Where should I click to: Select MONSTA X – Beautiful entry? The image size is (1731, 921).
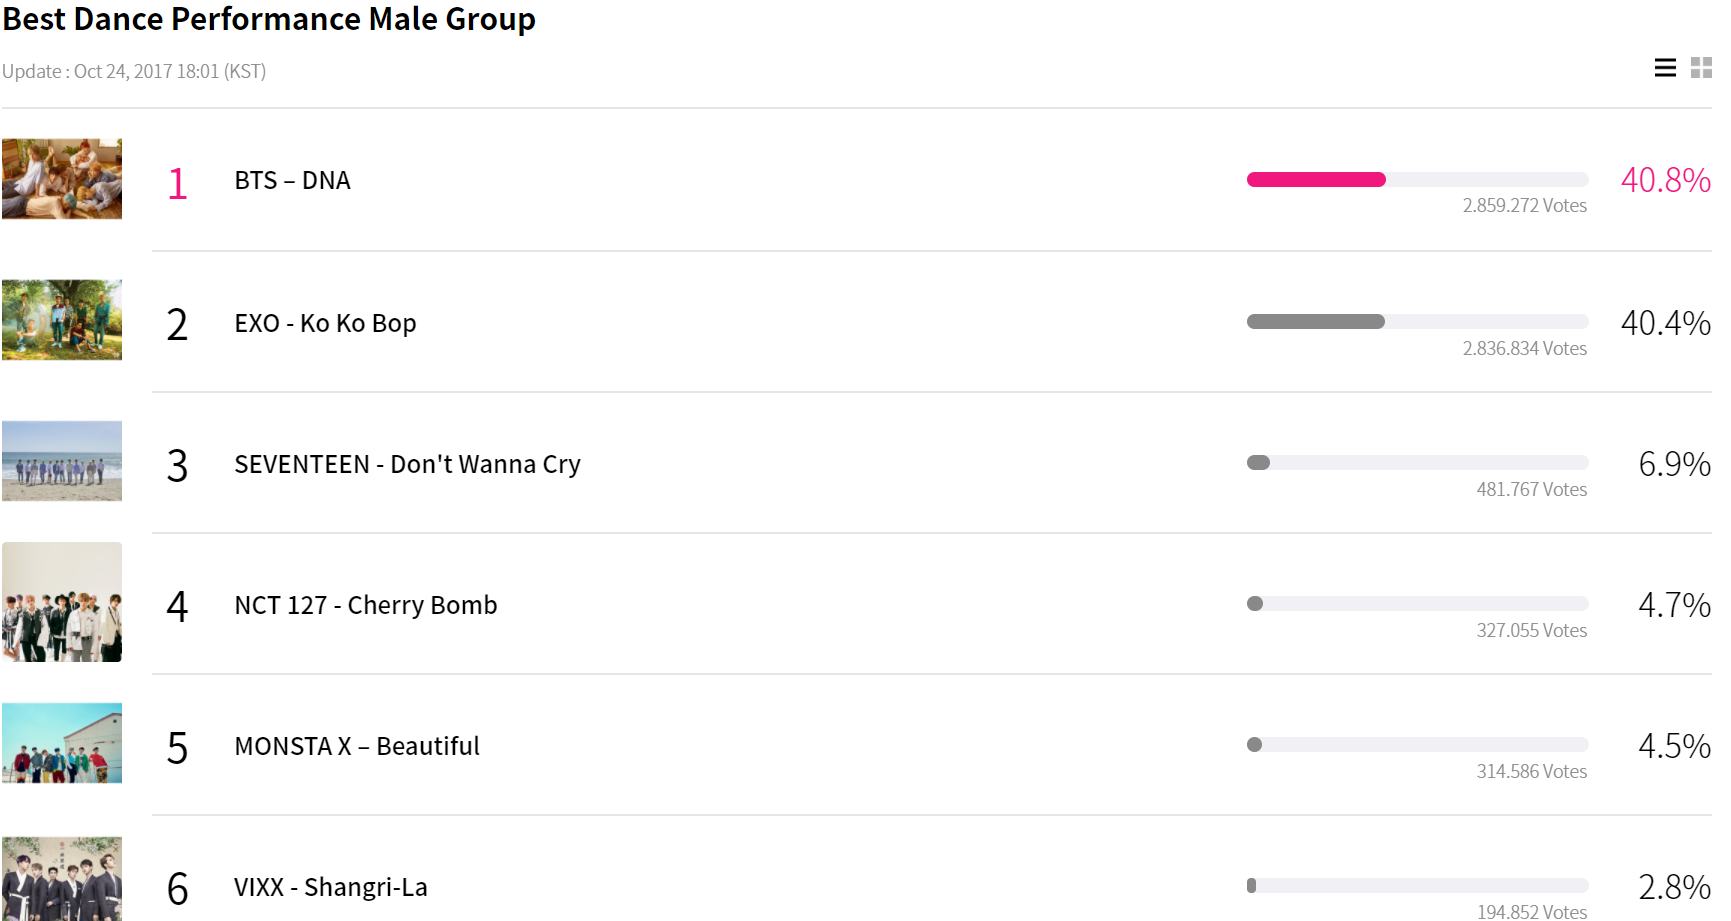point(357,747)
